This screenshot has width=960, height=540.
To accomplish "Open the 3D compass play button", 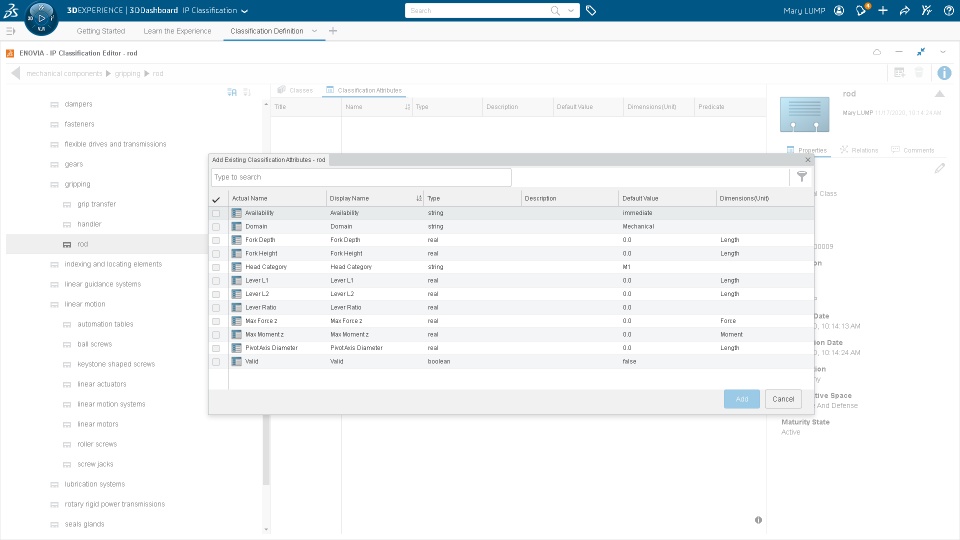I will (x=42, y=18).
